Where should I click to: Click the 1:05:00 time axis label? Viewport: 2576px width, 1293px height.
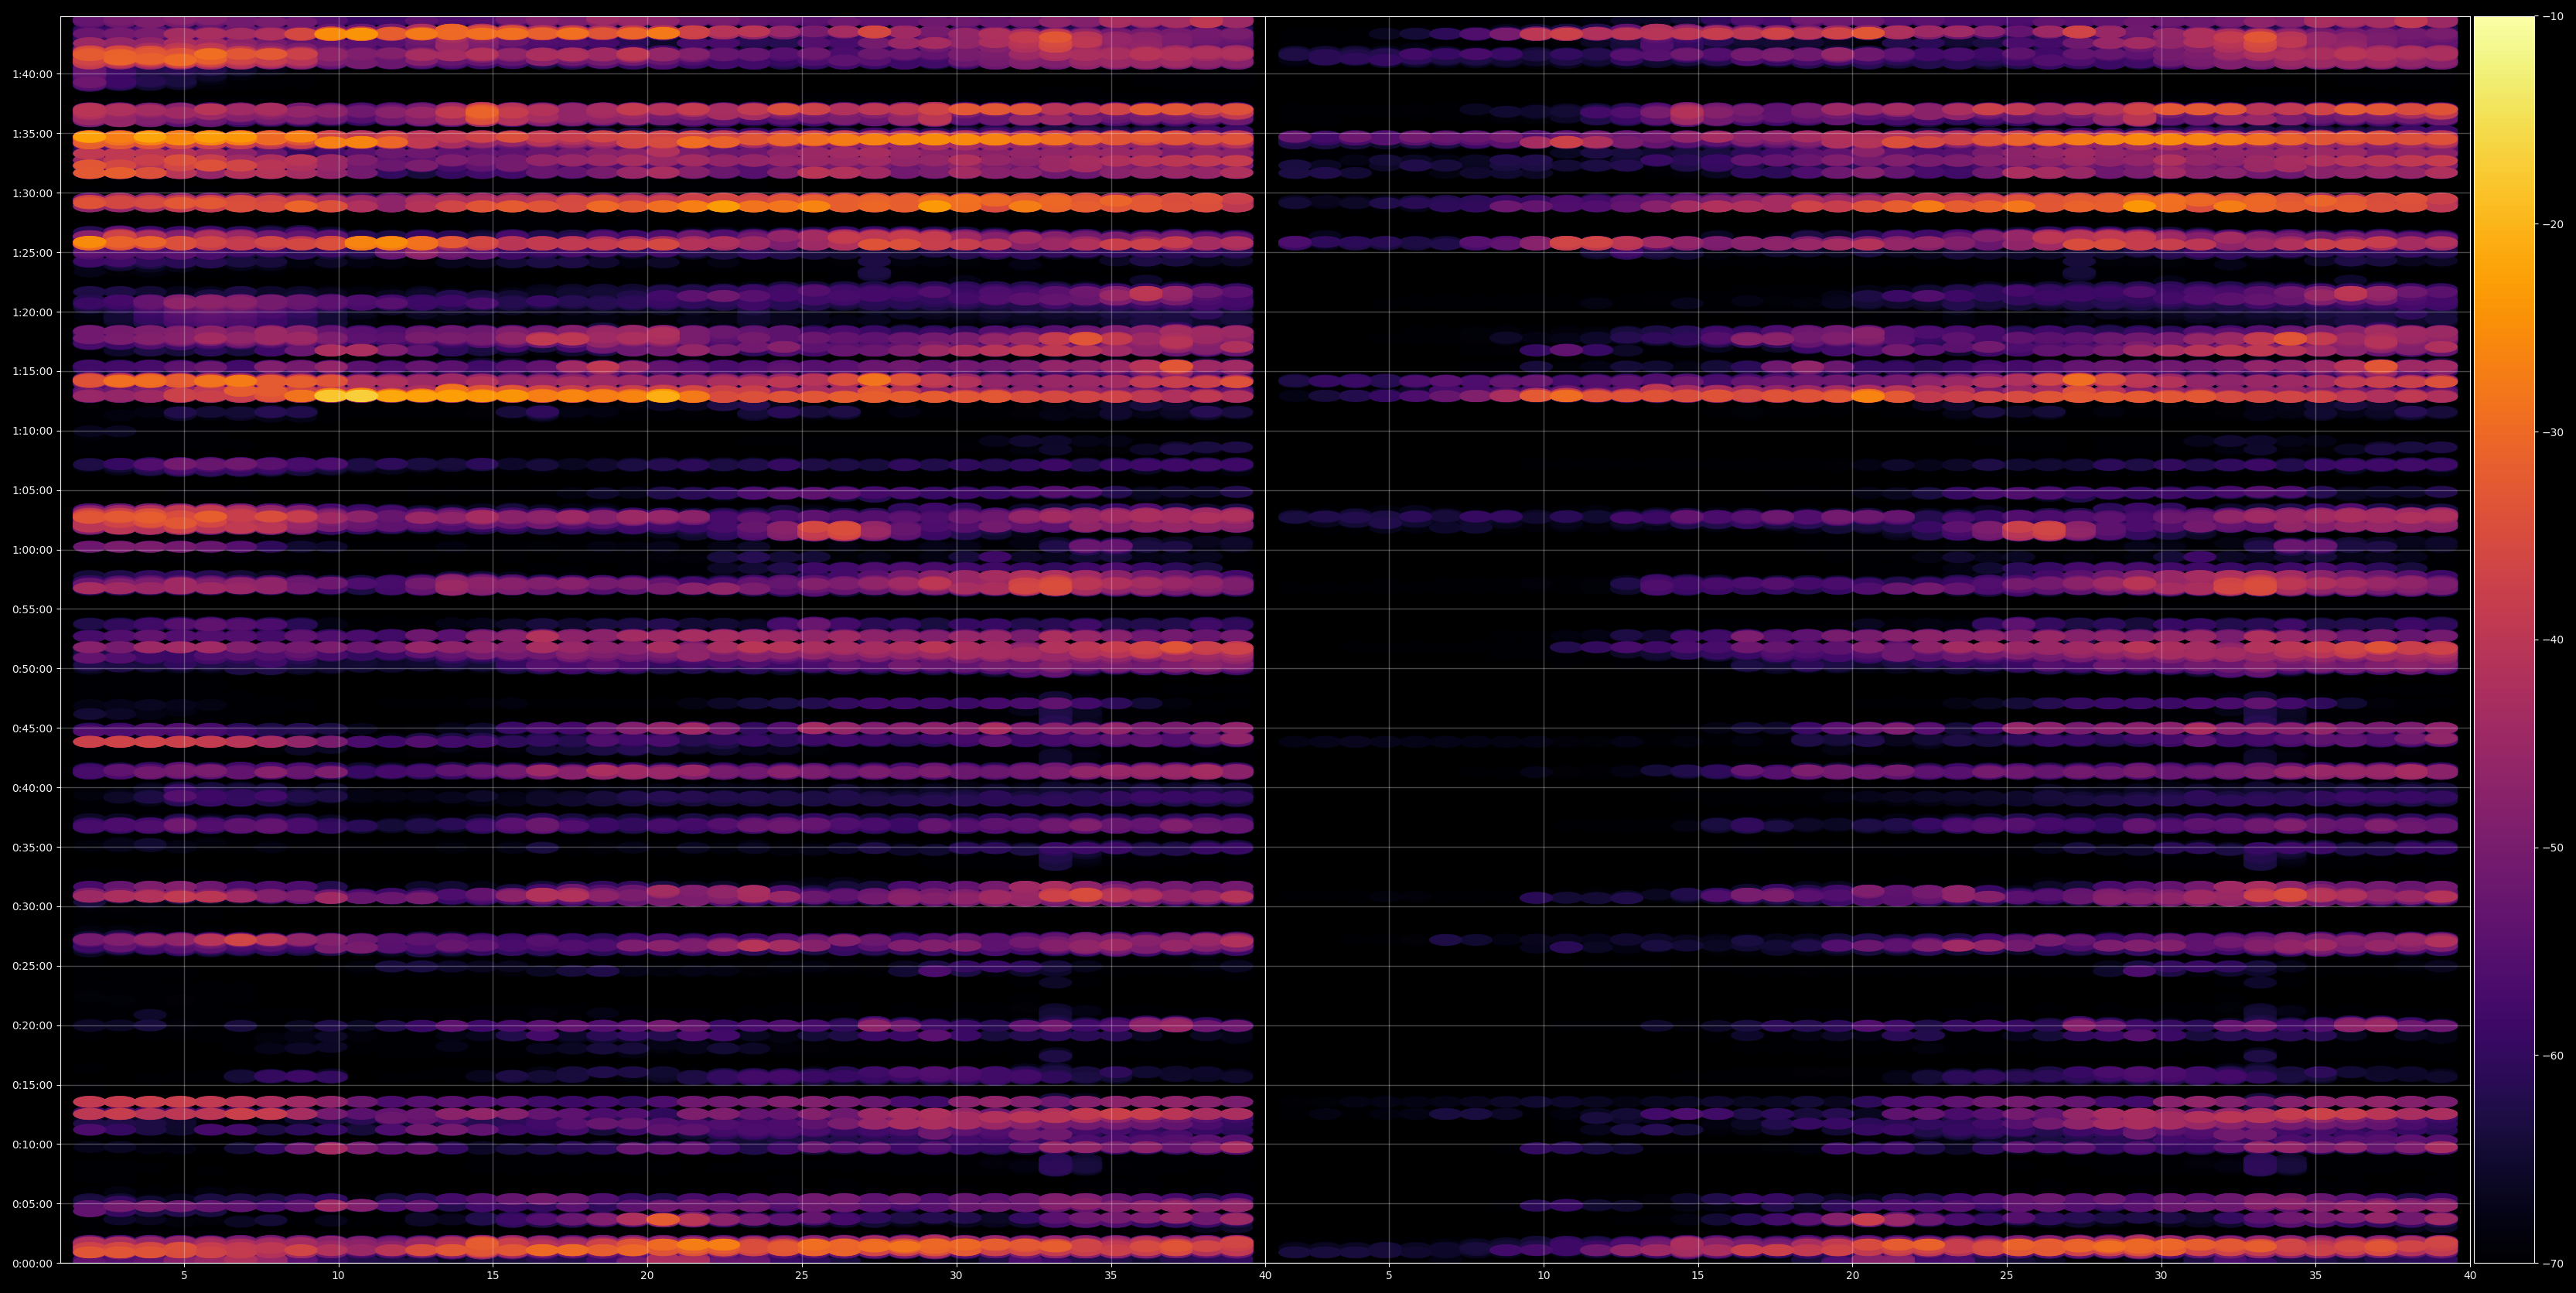click(33, 490)
